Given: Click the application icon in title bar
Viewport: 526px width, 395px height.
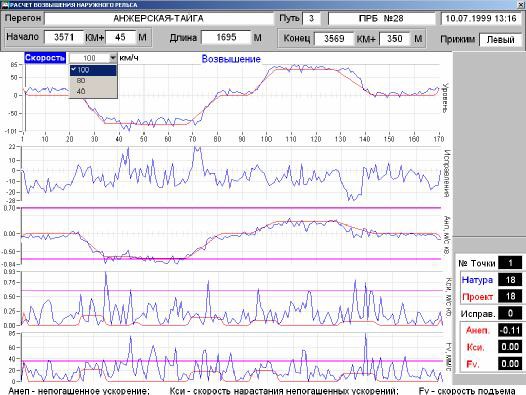Looking at the screenshot, I should click(5, 5).
